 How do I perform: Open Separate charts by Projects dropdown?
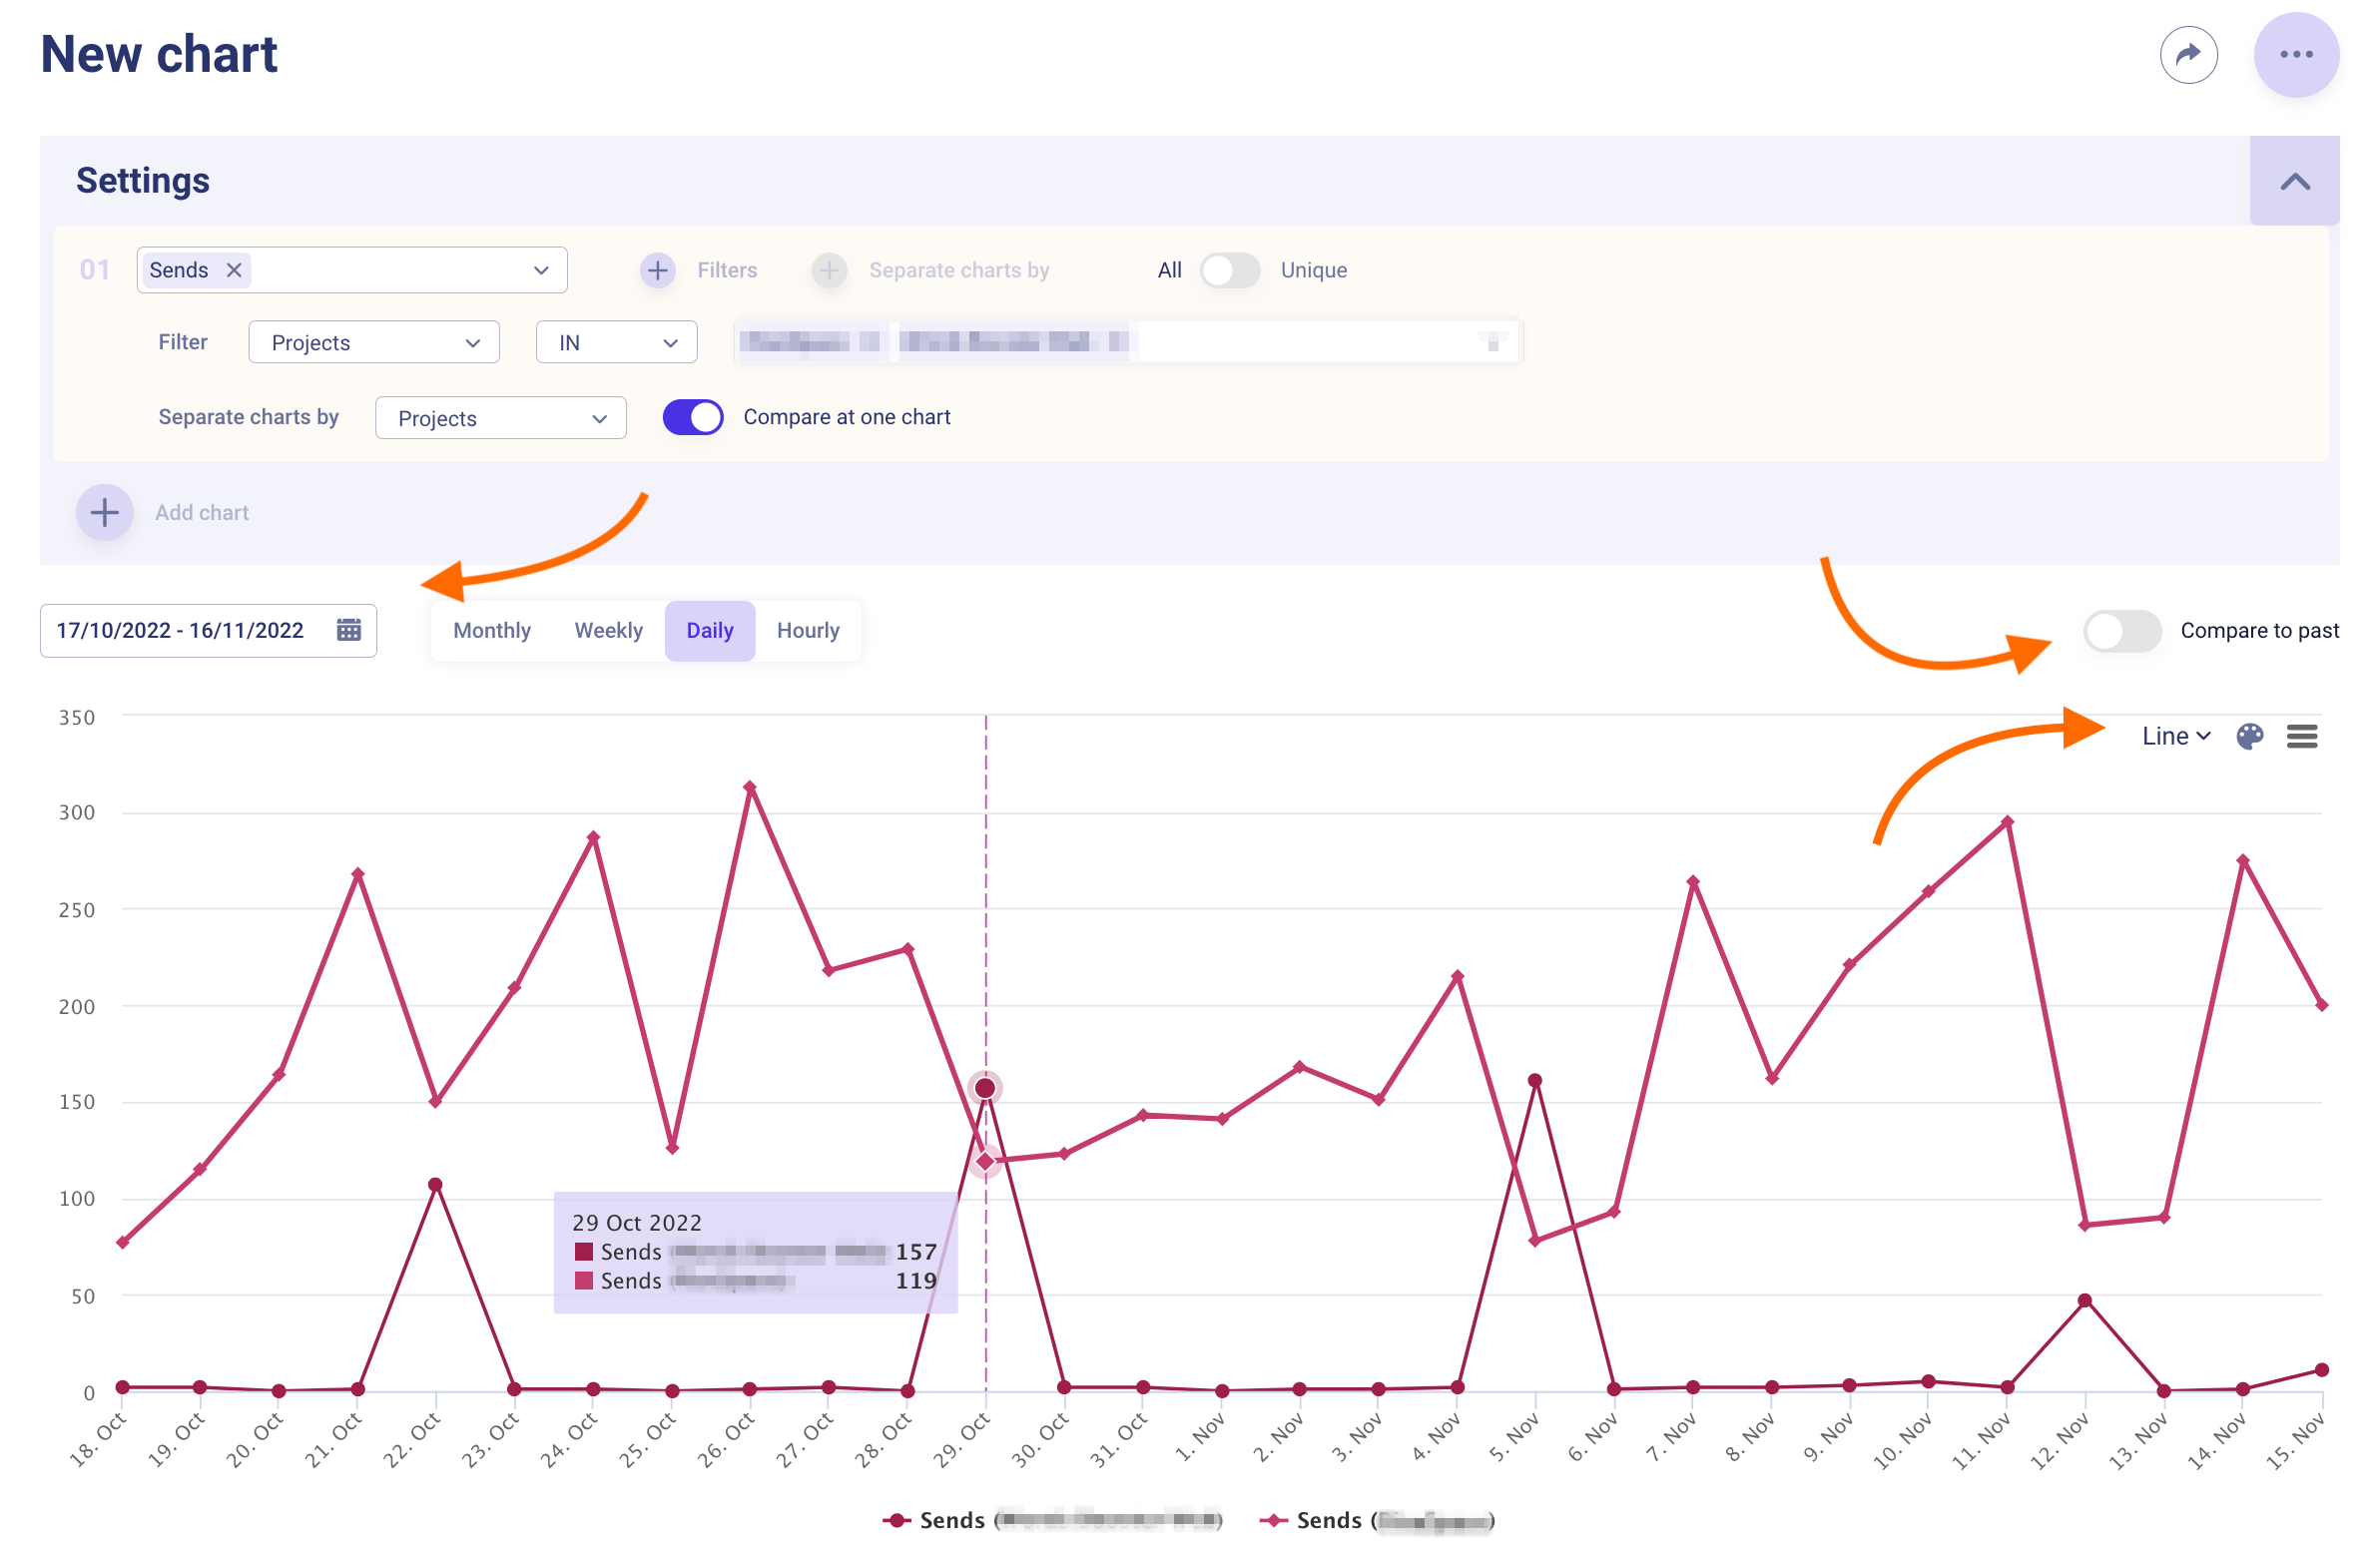(x=500, y=418)
